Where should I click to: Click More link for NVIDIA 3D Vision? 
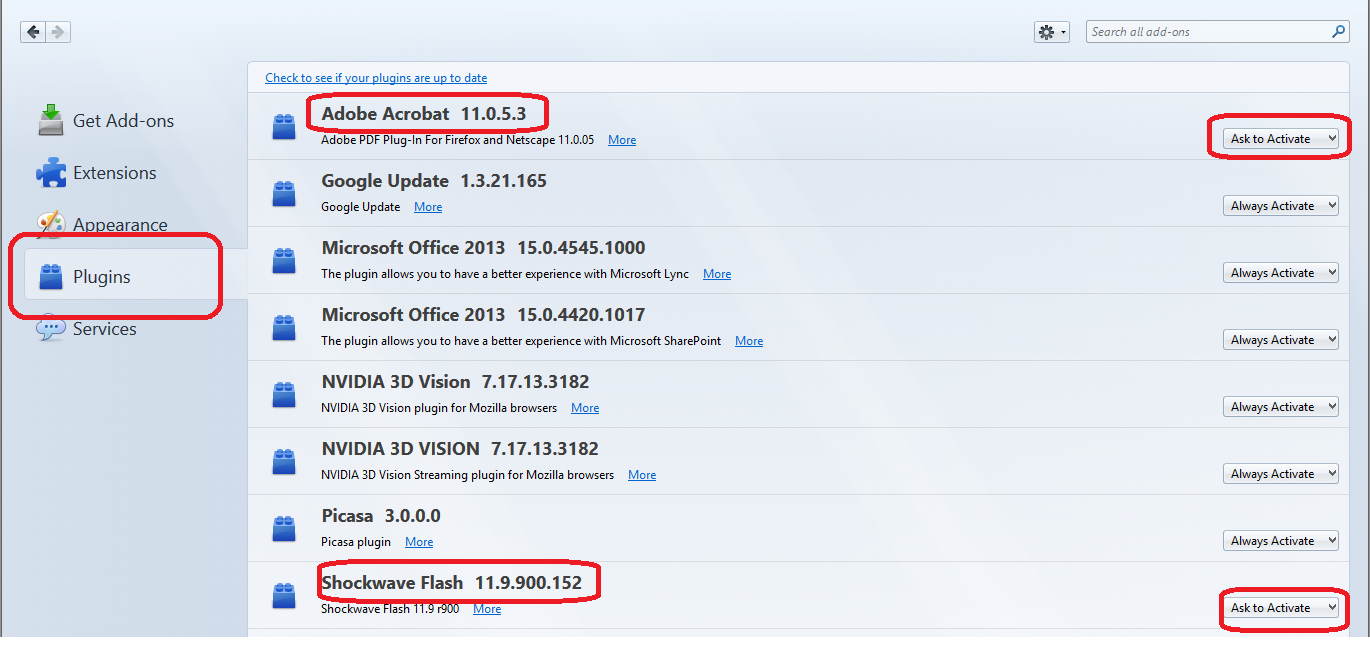[585, 408]
